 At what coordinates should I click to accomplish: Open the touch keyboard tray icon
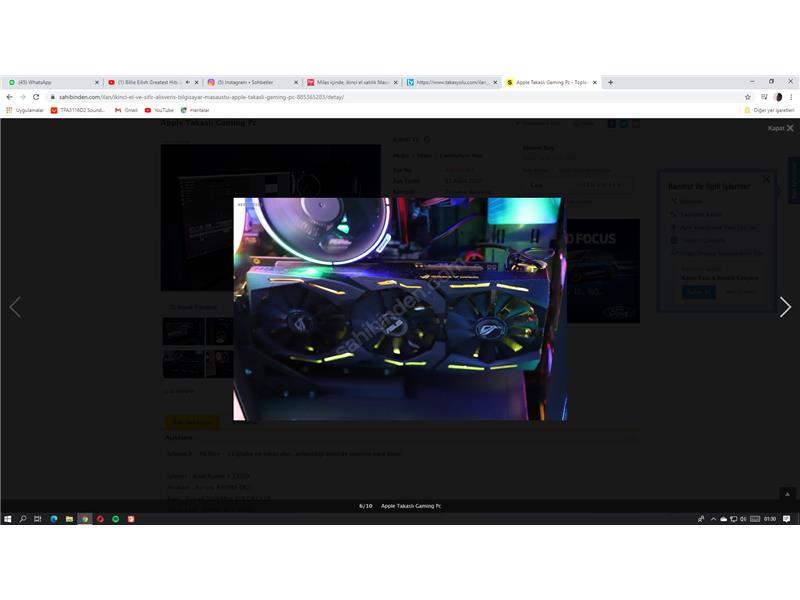click(x=755, y=519)
